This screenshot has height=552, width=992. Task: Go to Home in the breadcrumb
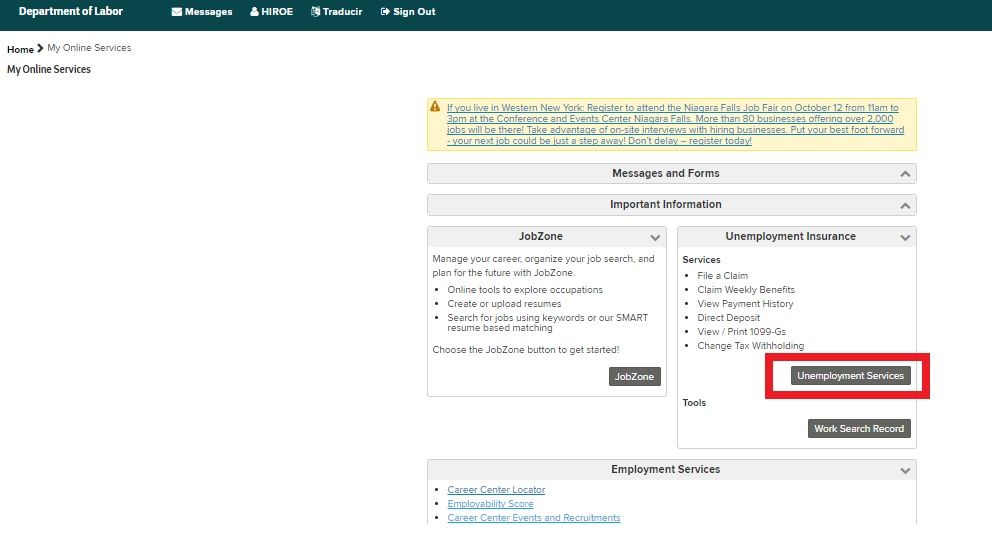[20, 49]
